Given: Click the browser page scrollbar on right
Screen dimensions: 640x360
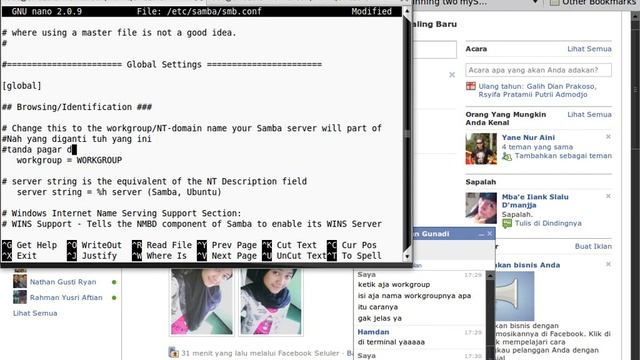Looking at the screenshot, I should pyautogui.click(x=635, y=90).
